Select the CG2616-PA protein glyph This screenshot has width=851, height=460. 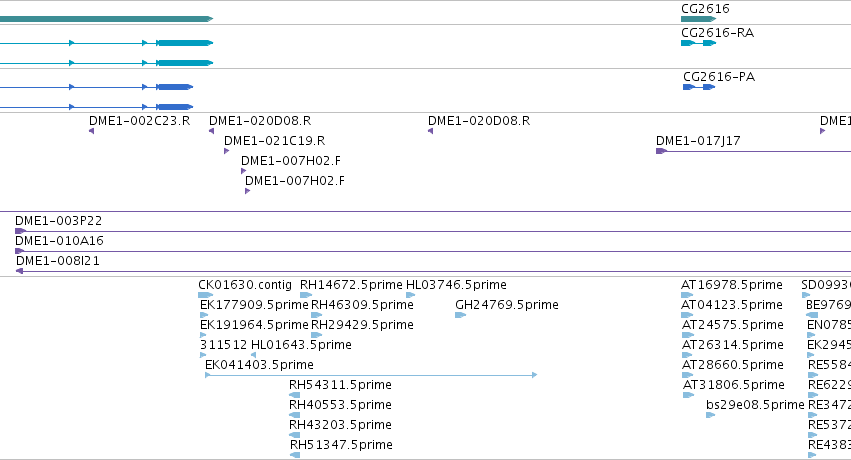pyautogui.click(x=699, y=87)
